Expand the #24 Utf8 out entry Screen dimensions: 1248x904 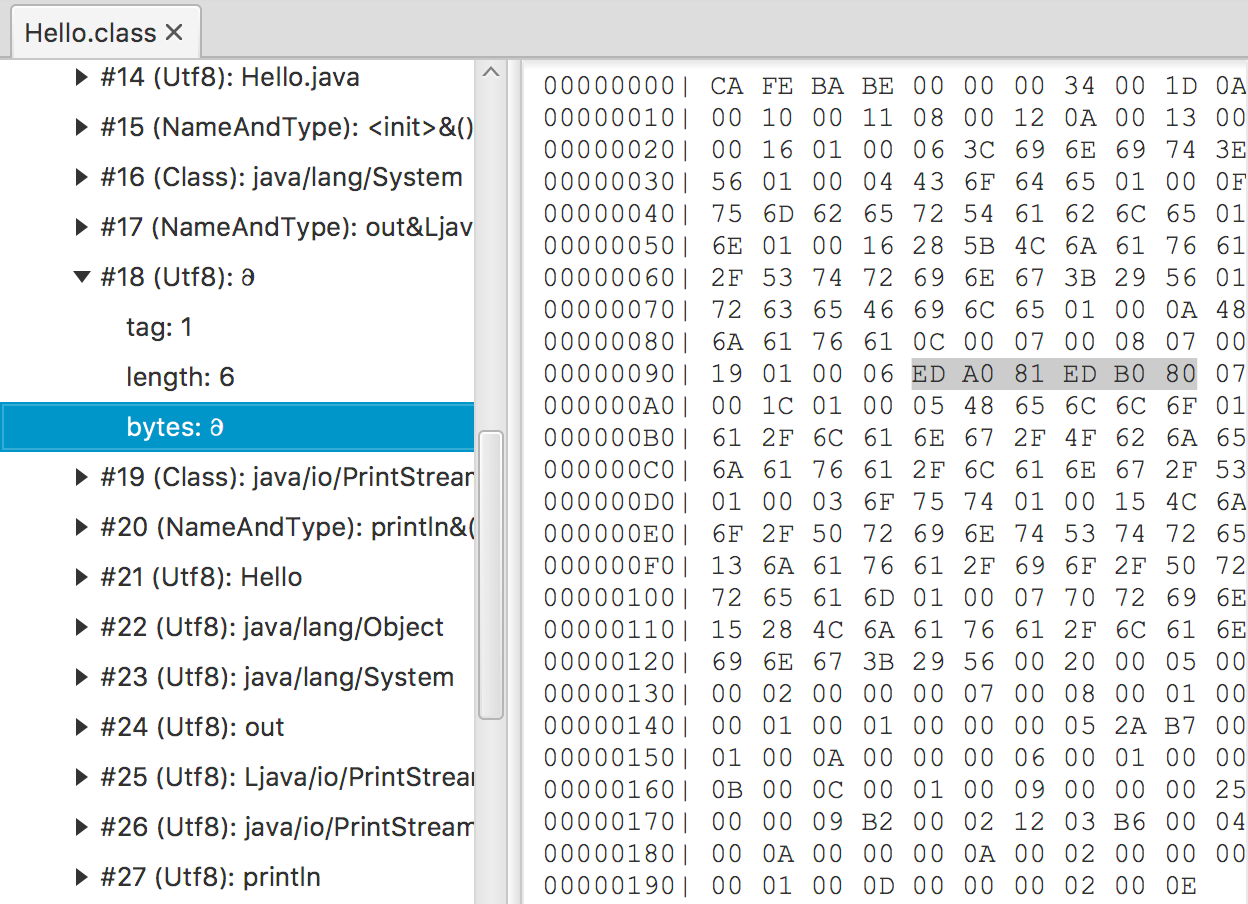[83, 727]
